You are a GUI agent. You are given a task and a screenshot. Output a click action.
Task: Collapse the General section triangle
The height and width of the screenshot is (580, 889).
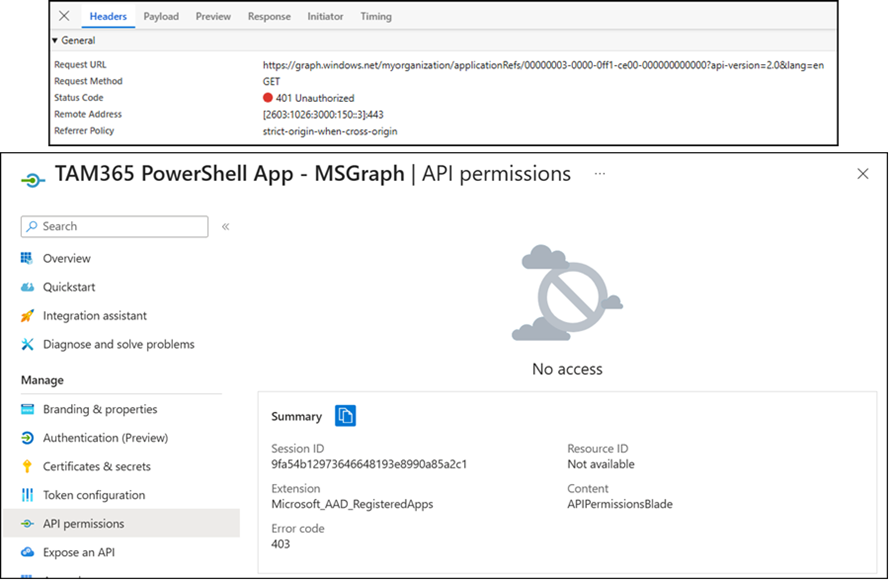(55, 40)
